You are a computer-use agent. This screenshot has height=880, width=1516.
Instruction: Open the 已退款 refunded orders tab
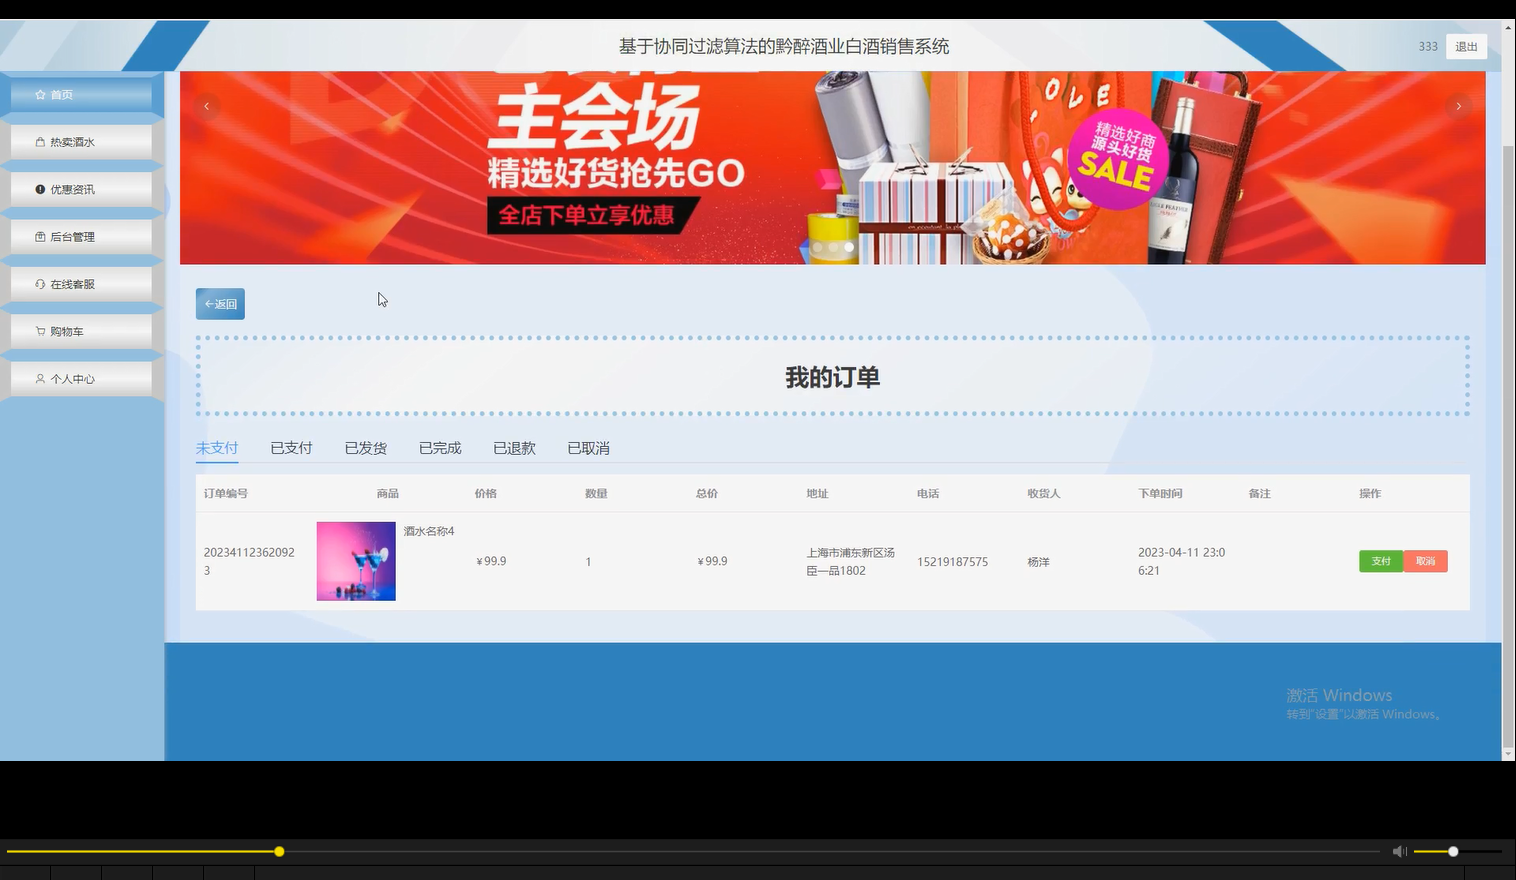513,447
